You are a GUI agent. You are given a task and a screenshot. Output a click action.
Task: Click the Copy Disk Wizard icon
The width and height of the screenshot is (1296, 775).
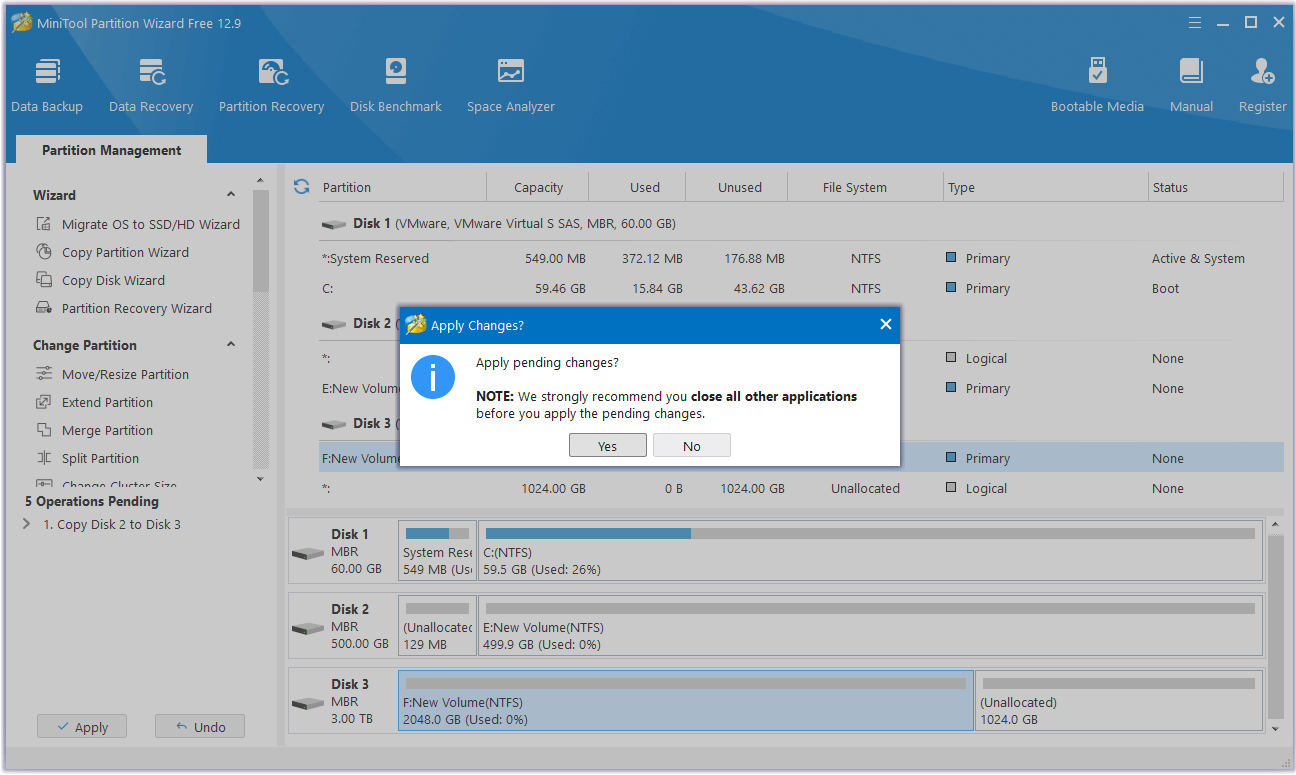click(x=44, y=280)
